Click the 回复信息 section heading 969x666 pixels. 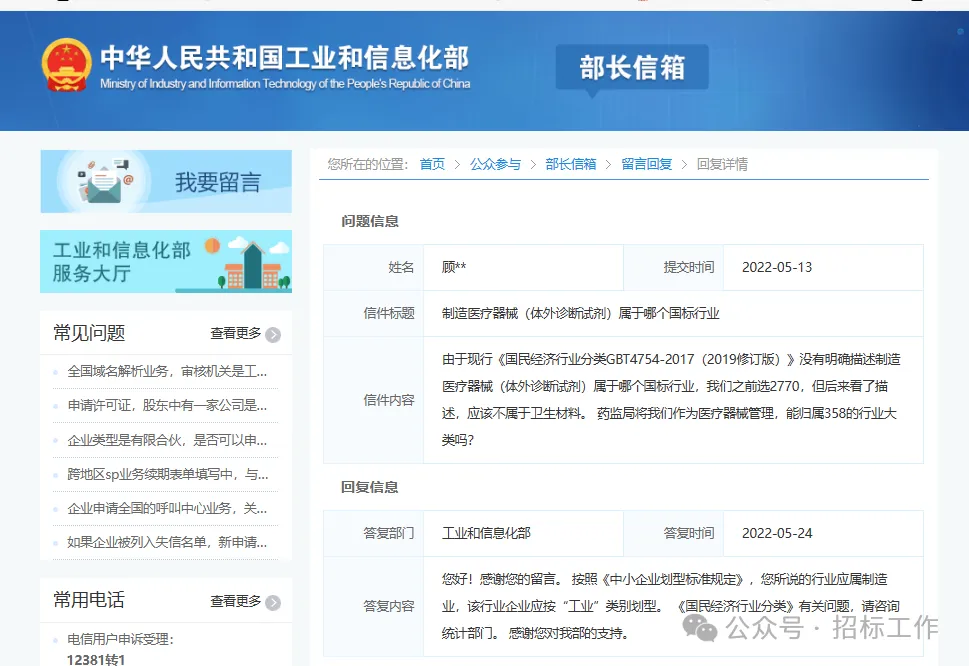click(x=370, y=487)
